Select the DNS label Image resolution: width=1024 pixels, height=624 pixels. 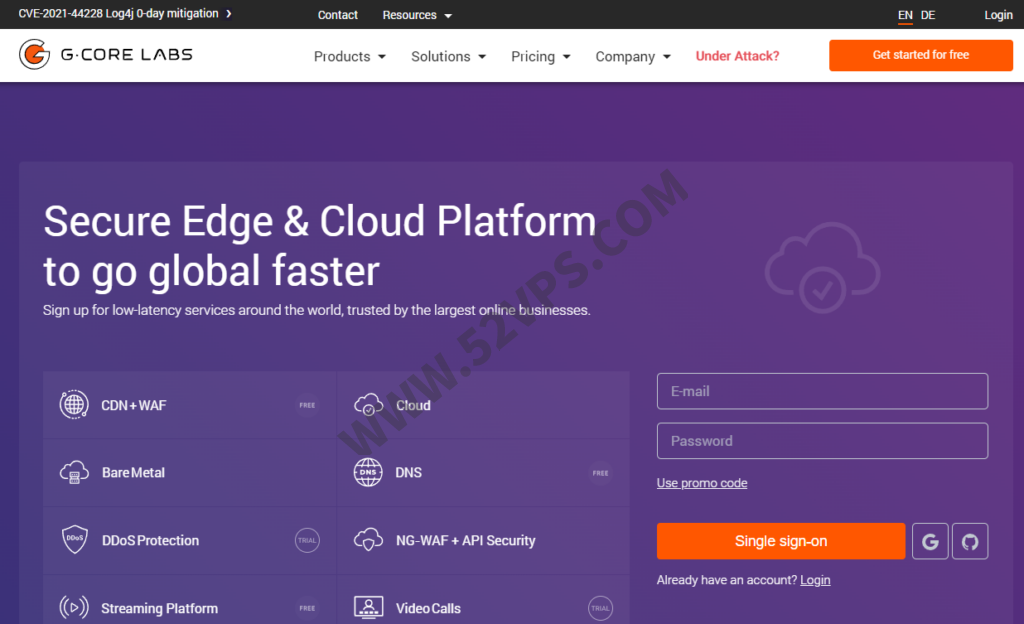[409, 473]
